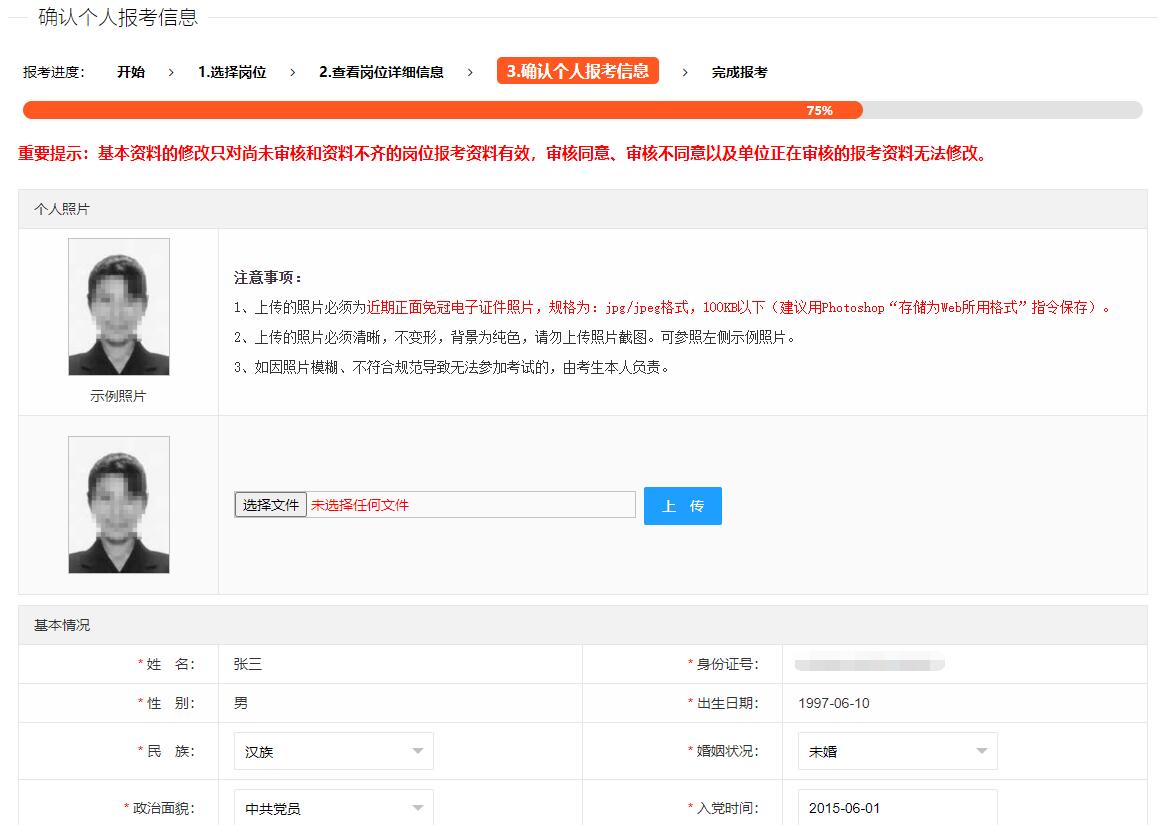Screen dimensions: 1160x825
Task: Select the 开始 step in the breadcrumb
Action: 132,71
